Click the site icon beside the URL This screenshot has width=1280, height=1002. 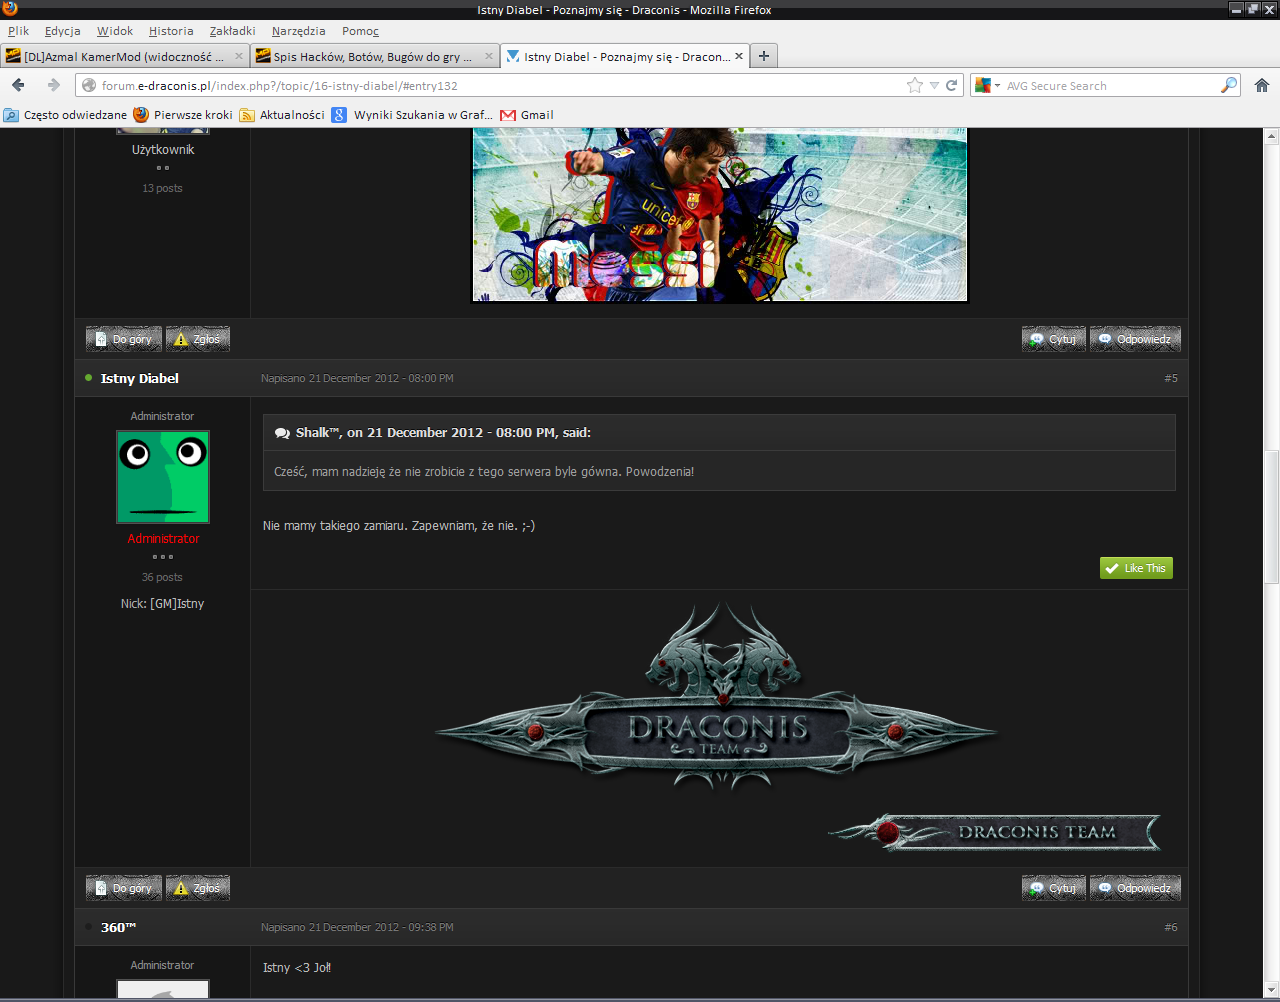[x=89, y=86]
